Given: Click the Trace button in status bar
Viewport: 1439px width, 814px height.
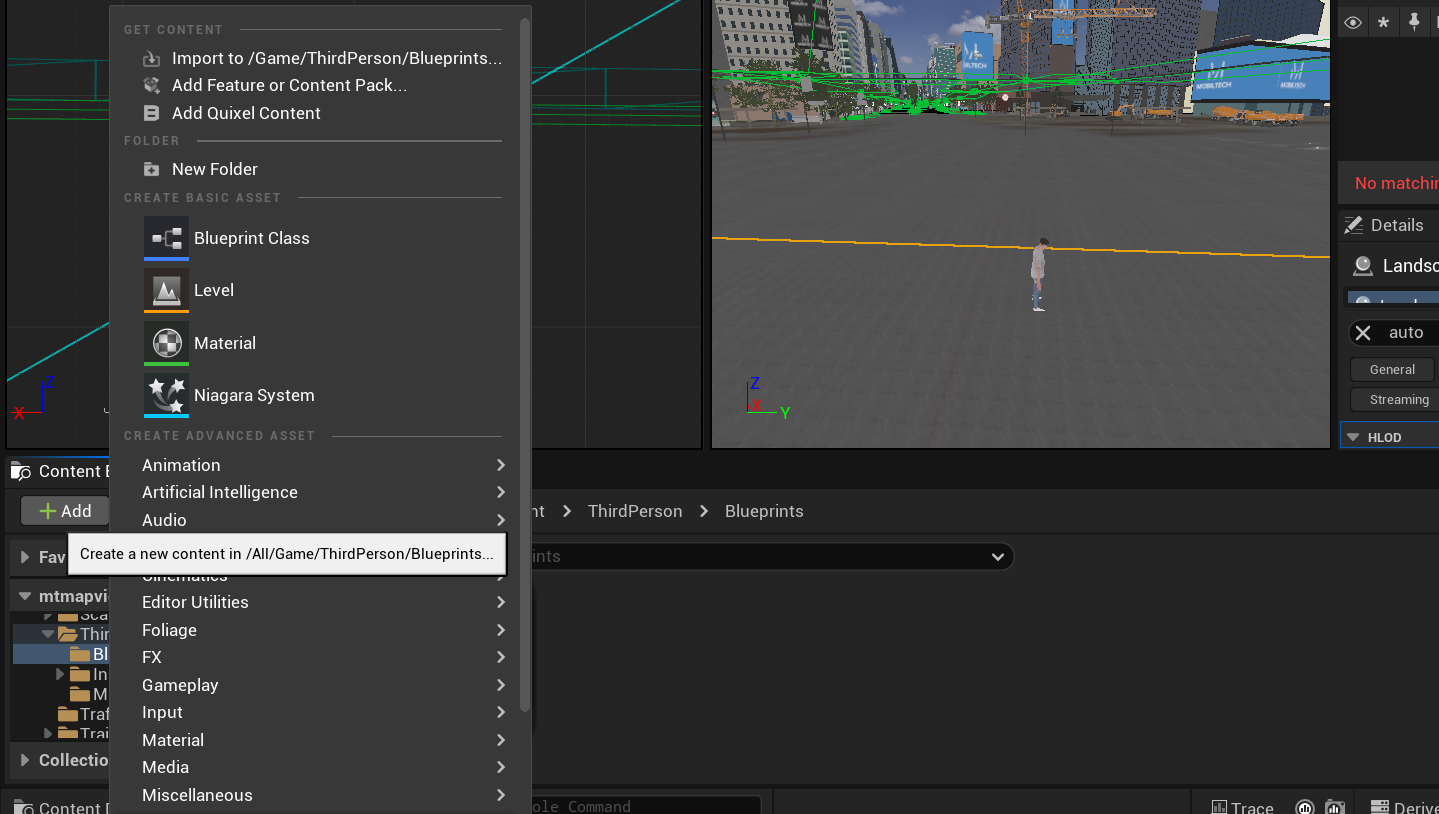Looking at the screenshot, I should 1242,807.
